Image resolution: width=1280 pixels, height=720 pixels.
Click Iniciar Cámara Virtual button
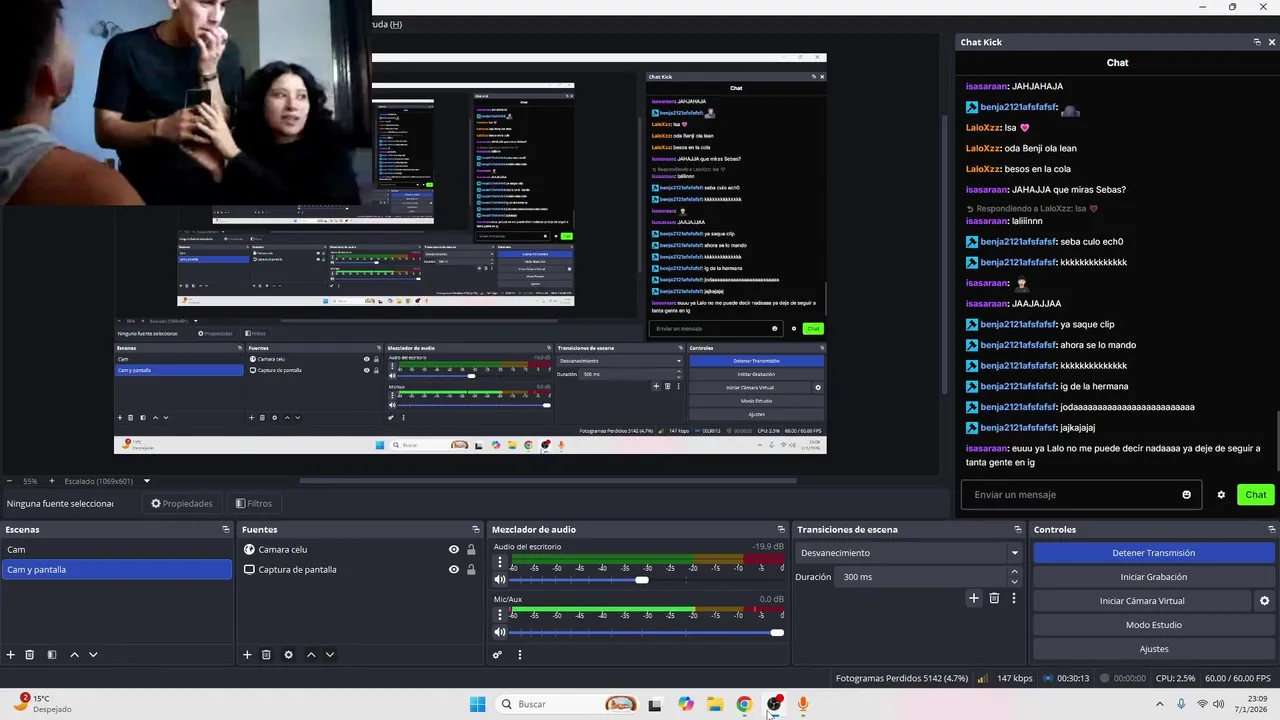(x=1142, y=601)
